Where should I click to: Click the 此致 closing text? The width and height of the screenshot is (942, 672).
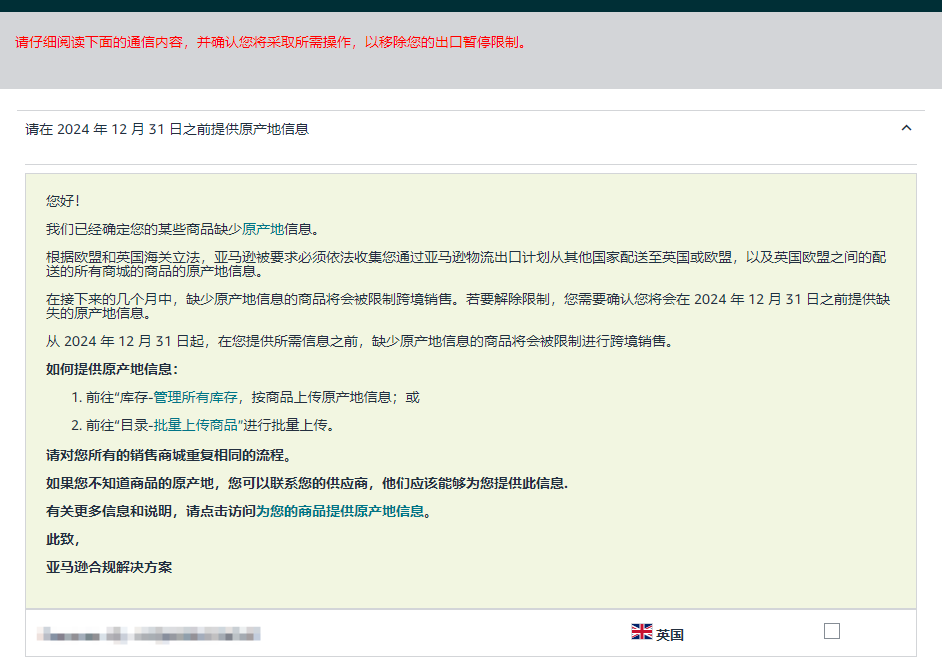tap(62, 540)
